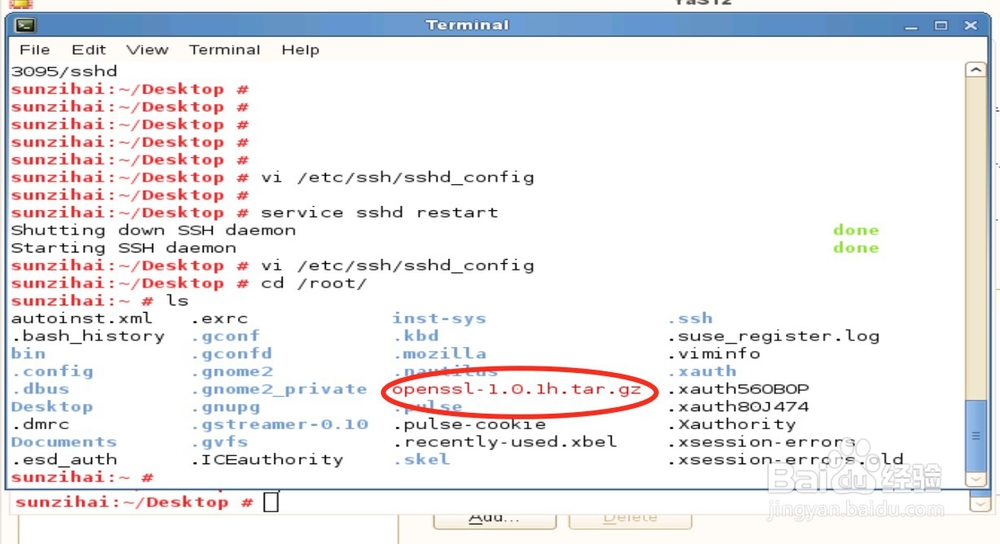Click the autoinst.xml entry
The height and width of the screenshot is (544, 1000).
(82, 318)
